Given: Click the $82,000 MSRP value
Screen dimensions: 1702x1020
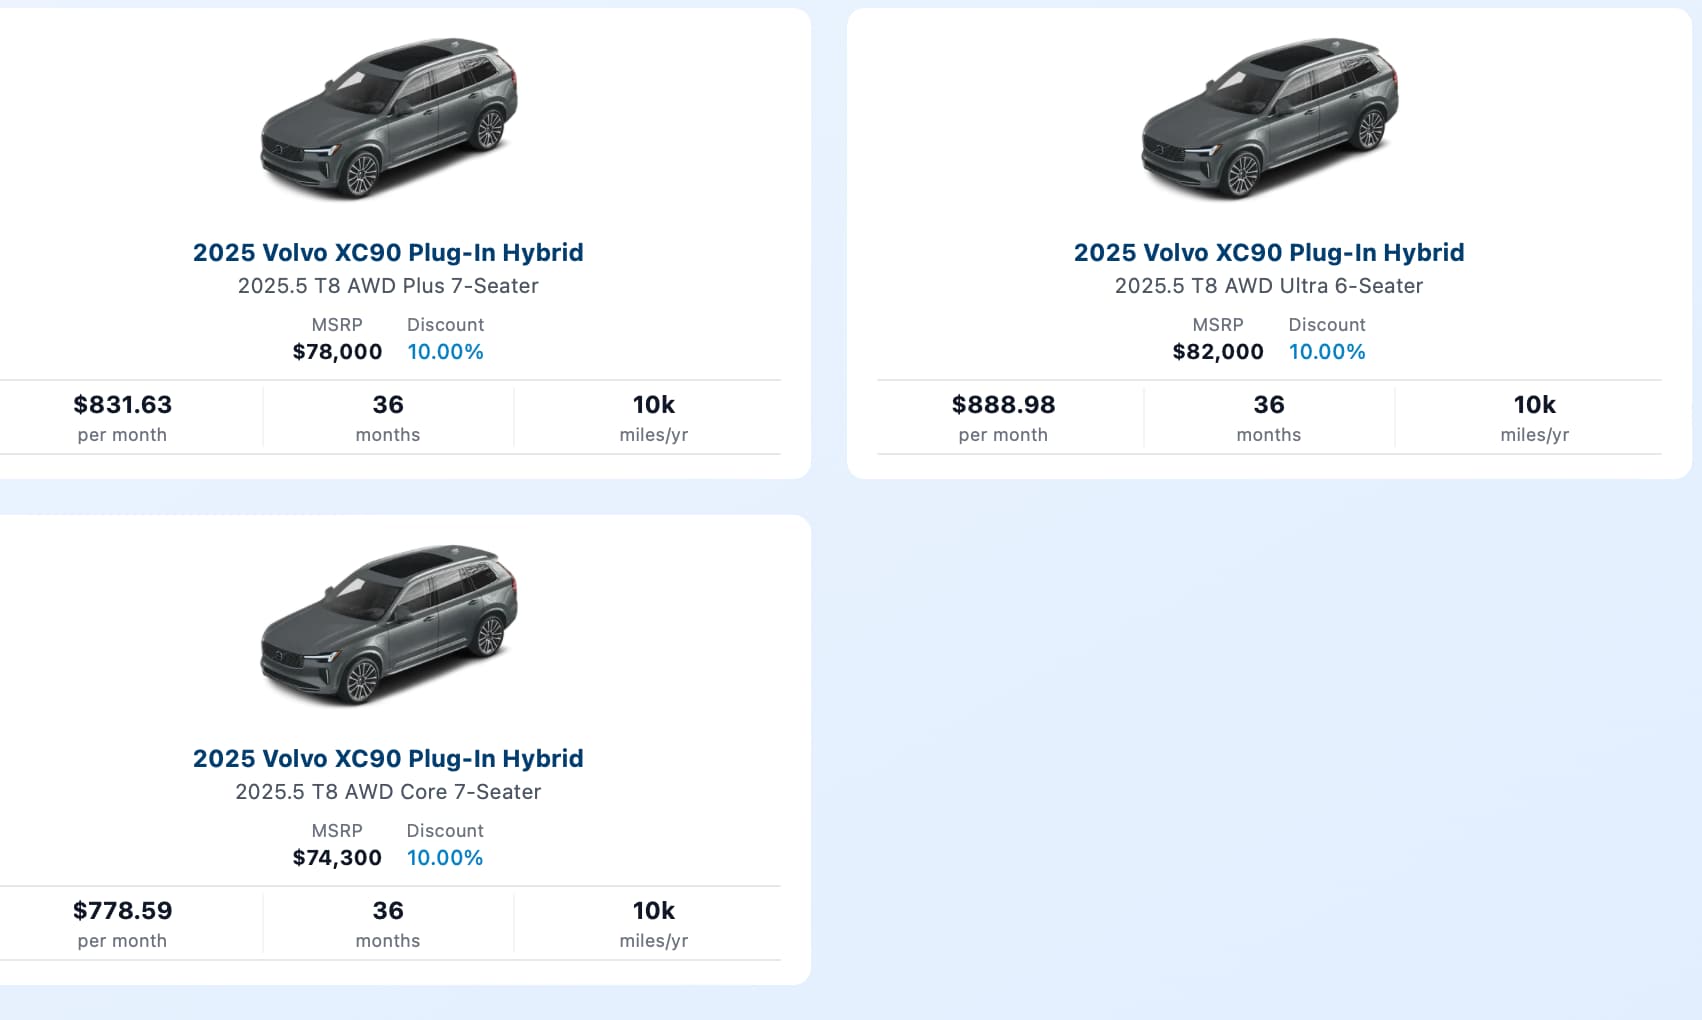Looking at the screenshot, I should (x=1217, y=352).
